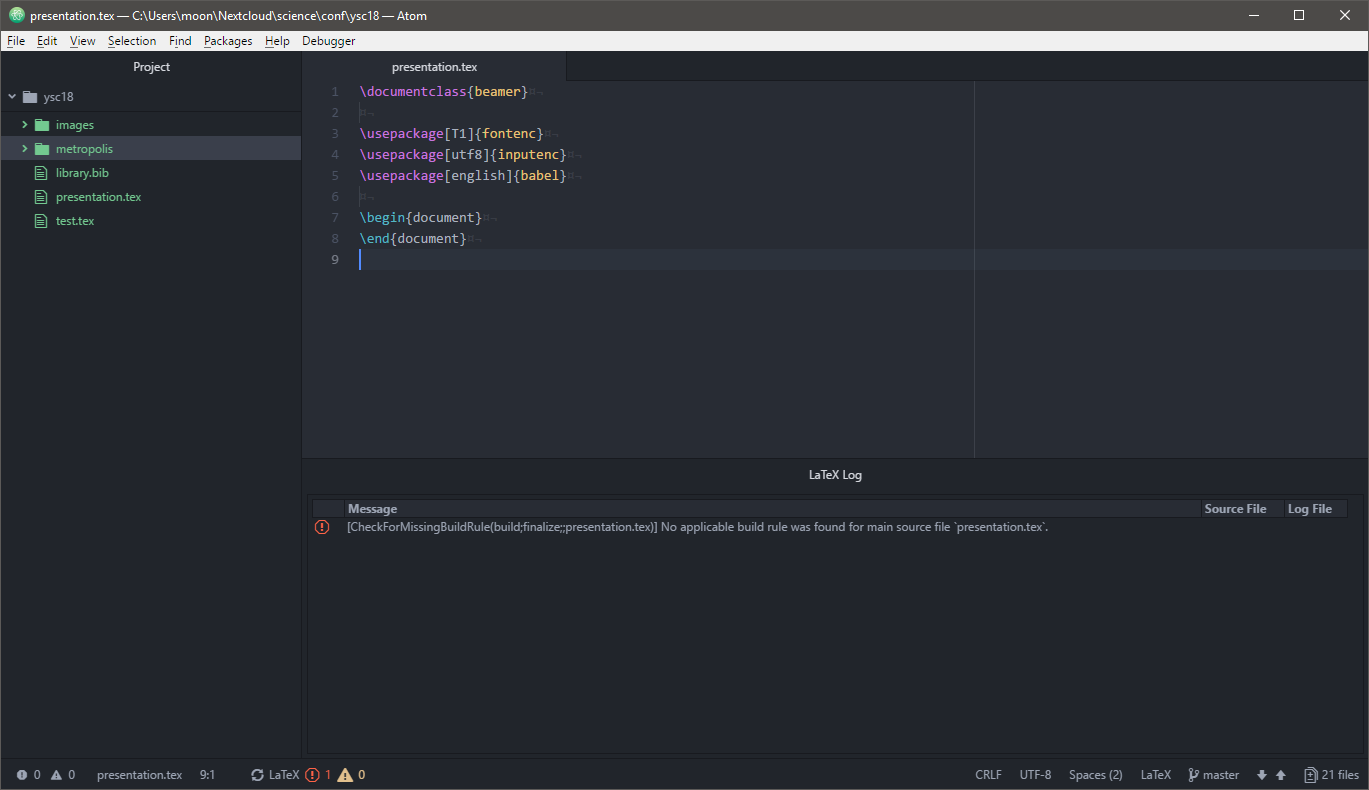Click line number 1 in the gutter
Viewport: 1369px width, 790px height.
pos(335,92)
